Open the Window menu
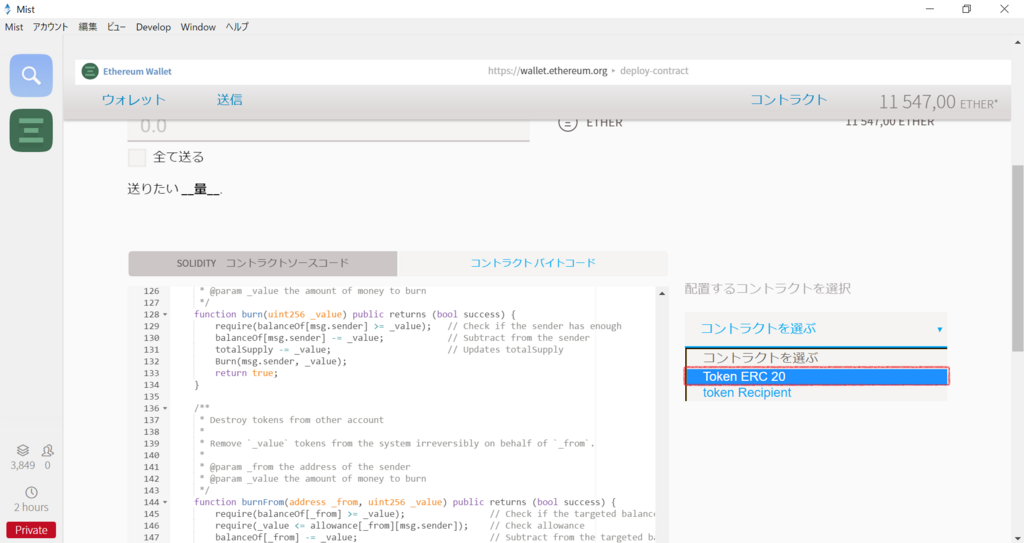The image size is (1024, 543). coord(198,27)
